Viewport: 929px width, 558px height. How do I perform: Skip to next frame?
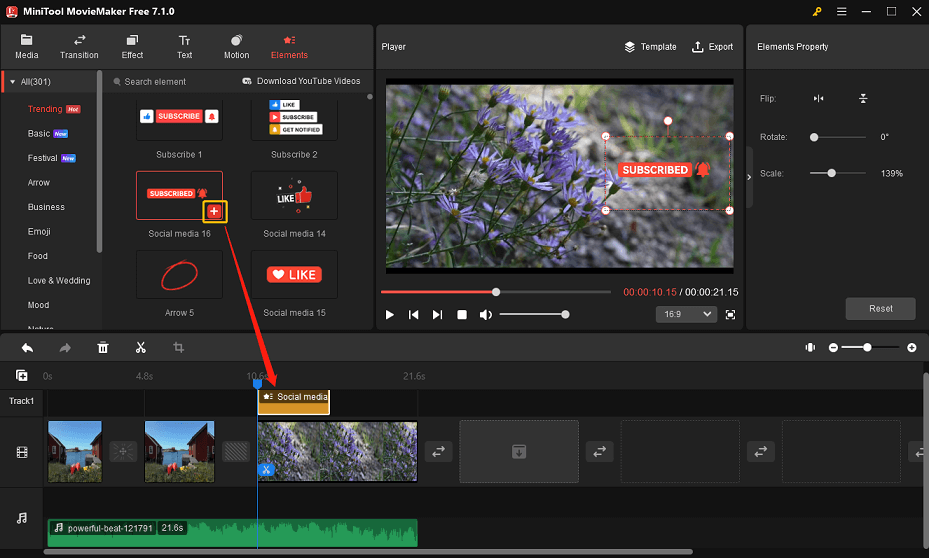[x=437, y=315]
